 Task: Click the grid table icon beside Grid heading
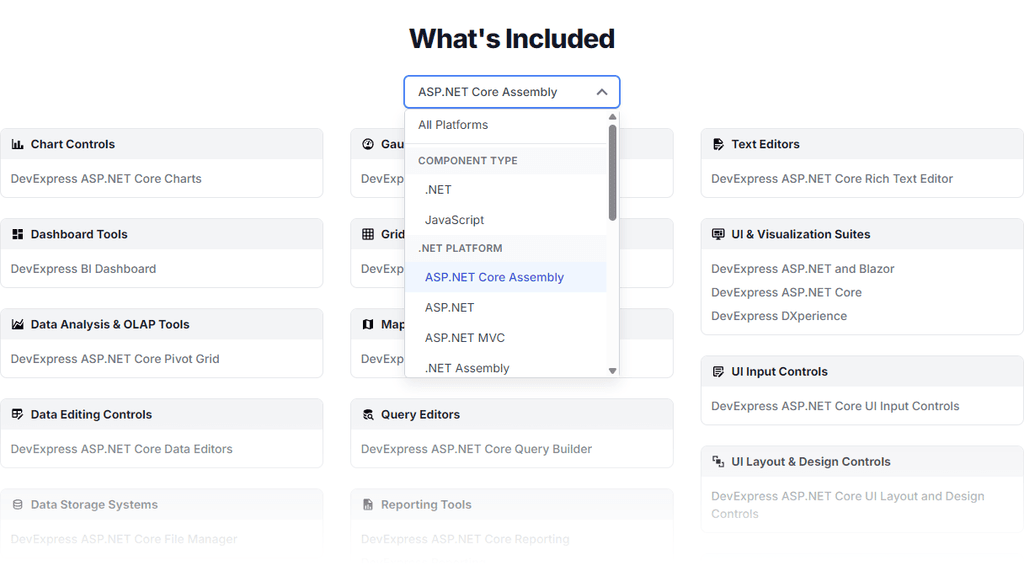[x=368, y=234]
